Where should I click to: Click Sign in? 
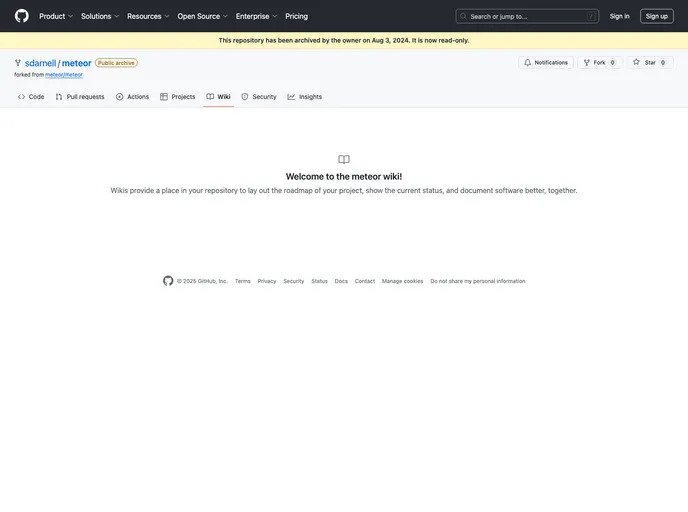(619, 16)
